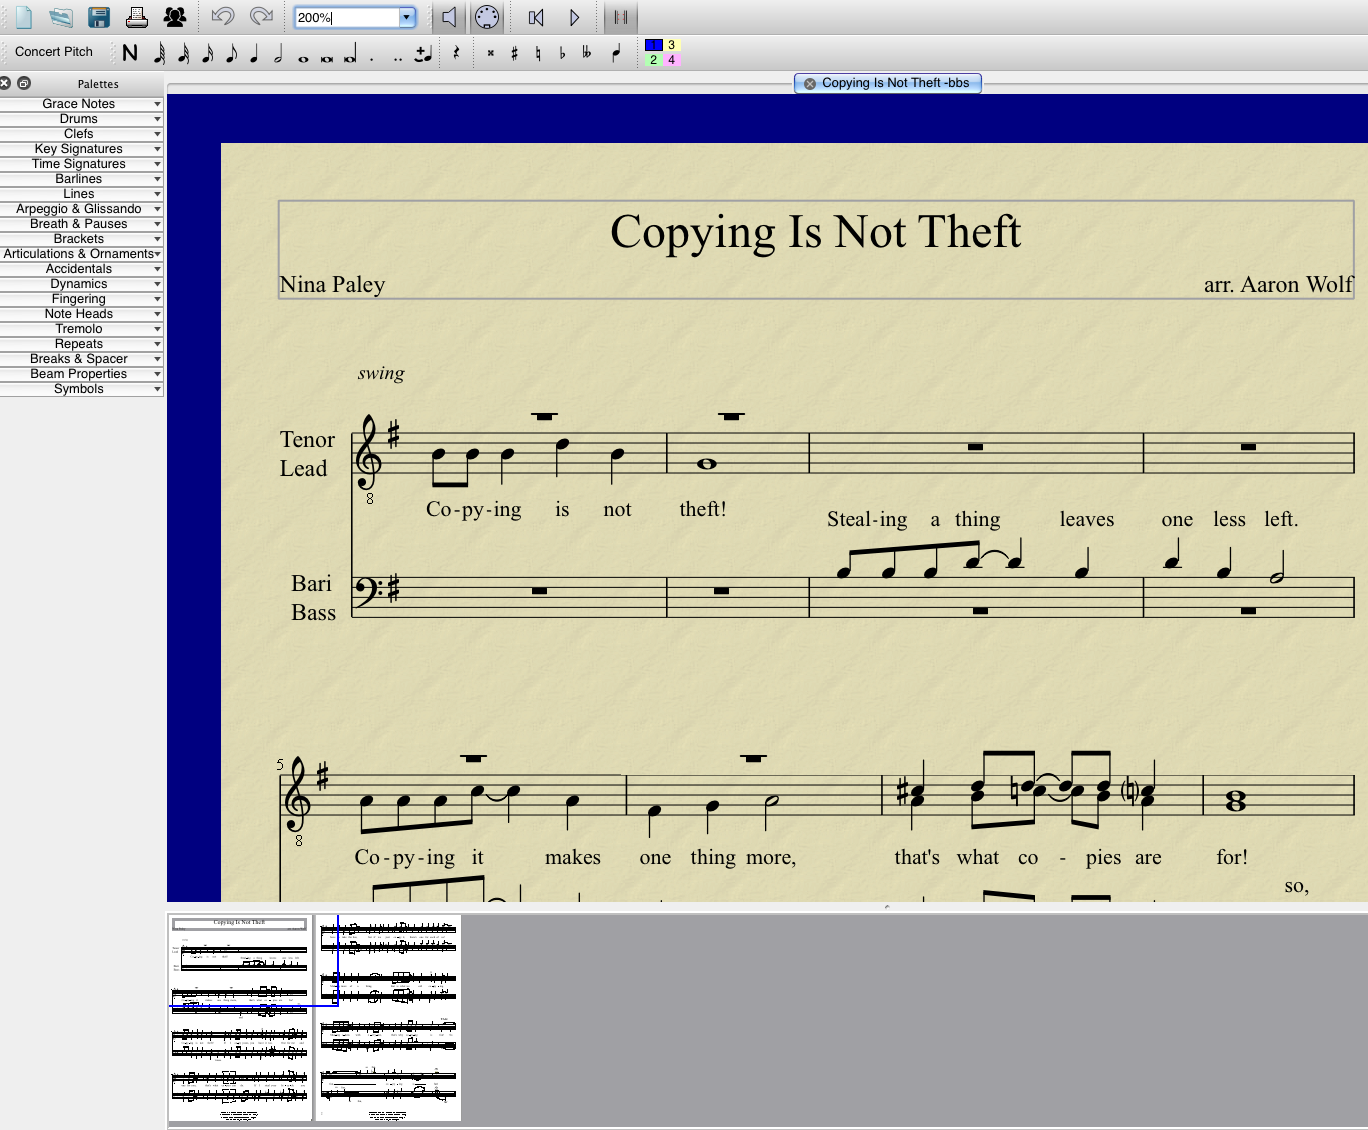Toggle play repeats button
This screenshot has height=1130, width=1368.
[x=621, y=17]
